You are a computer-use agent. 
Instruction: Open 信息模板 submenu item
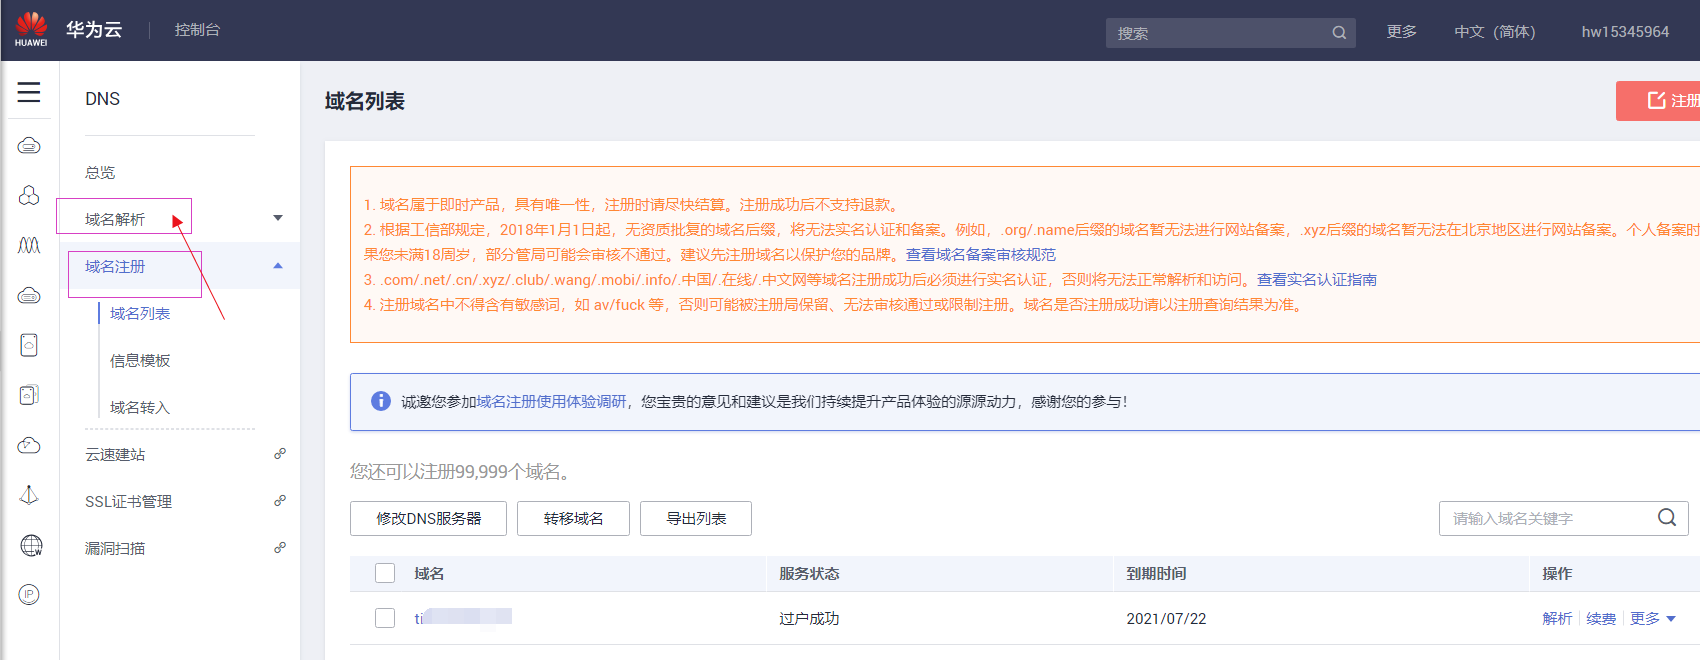click(140, 360)
